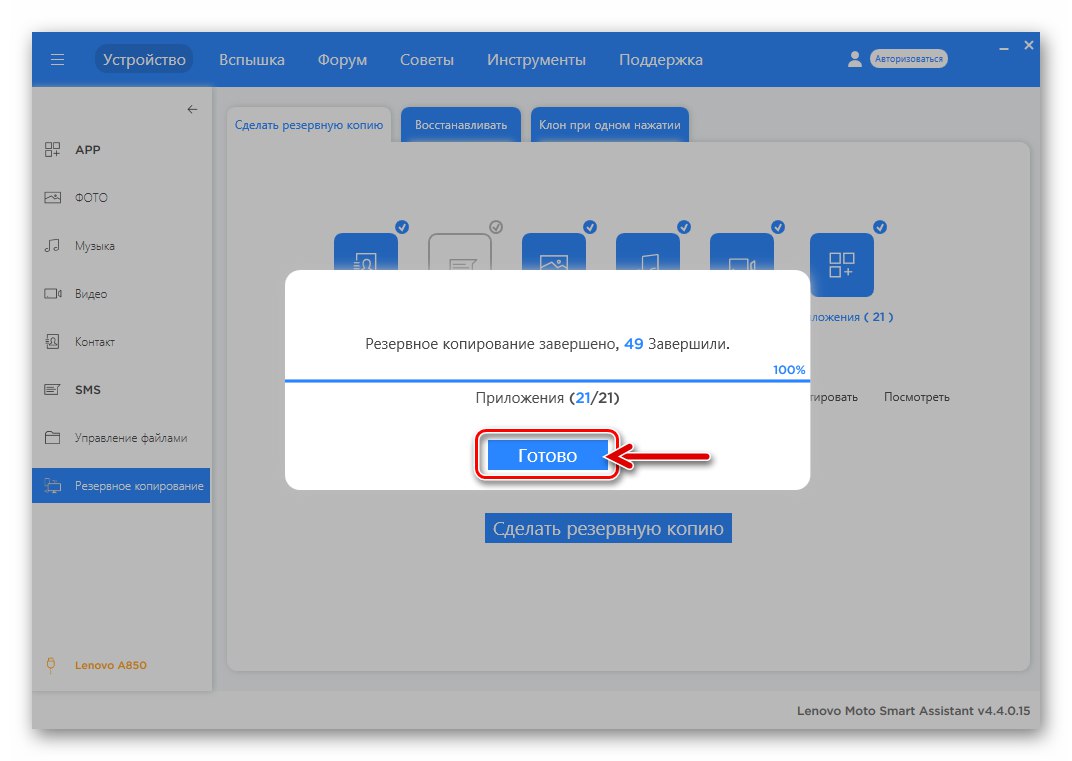Uncheck the contacts backup checkmark
Viewport: 1072px width, 761px height.
pyautogui.click(x=402, y=227)
